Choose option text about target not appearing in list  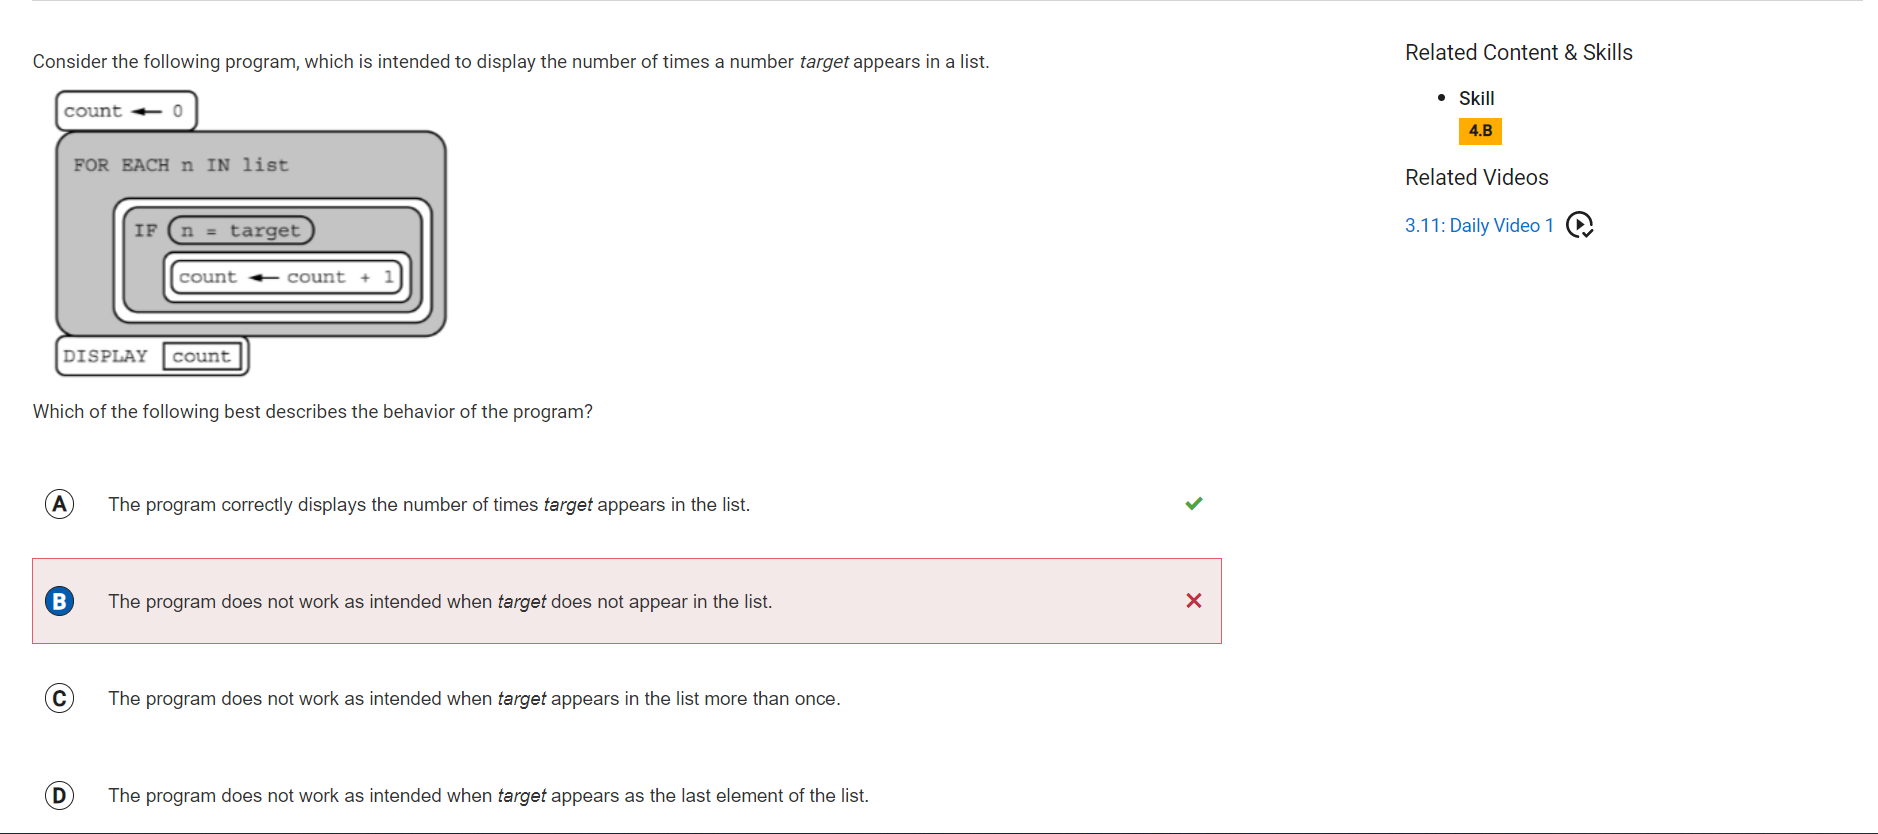[440, 602]
